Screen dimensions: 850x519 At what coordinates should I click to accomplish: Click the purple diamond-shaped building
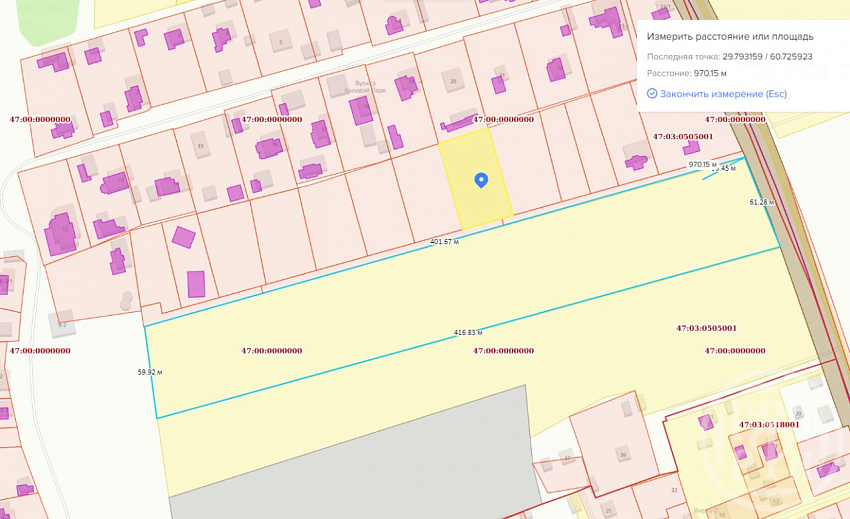184,237
